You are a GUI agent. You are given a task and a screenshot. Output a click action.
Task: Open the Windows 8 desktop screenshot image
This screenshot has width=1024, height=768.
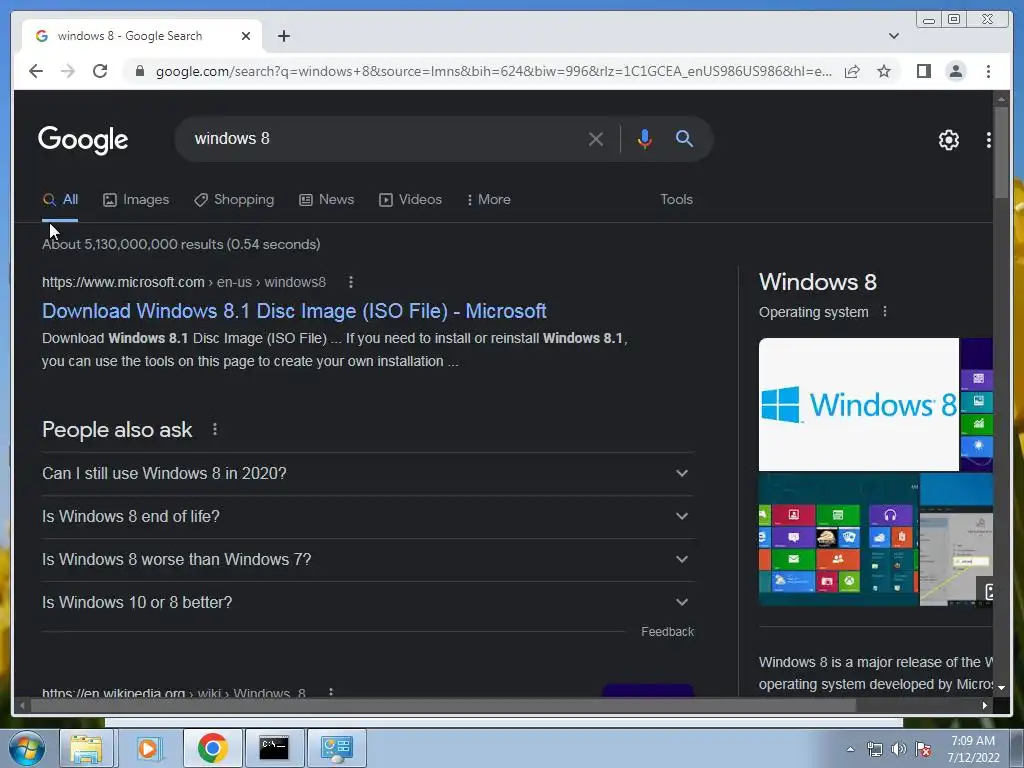point(956,540)
